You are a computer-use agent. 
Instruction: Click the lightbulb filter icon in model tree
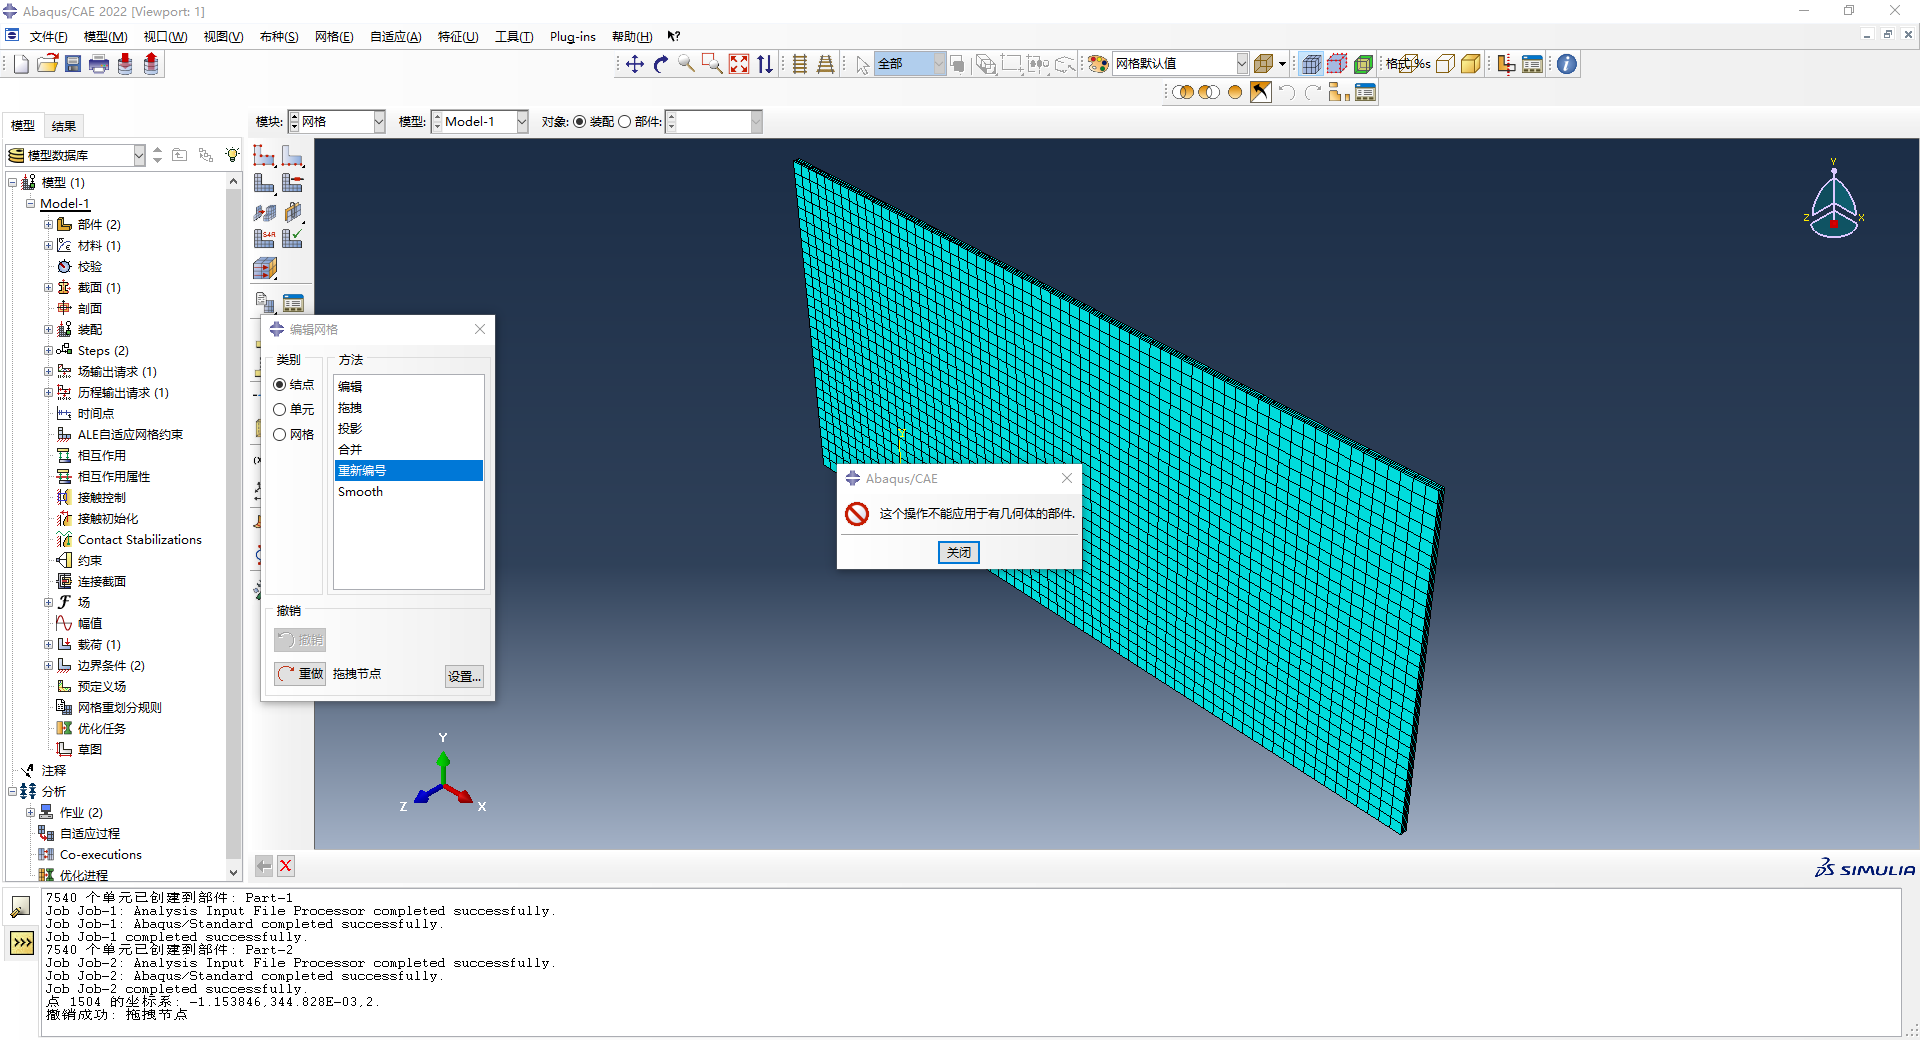pos(232,155)
